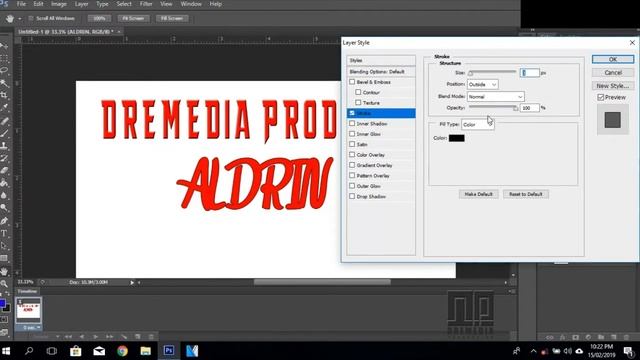Viewport: 640px width, 360px height.
Task: Select the Hand tool in toolbox
Action: tap(4, 271)
